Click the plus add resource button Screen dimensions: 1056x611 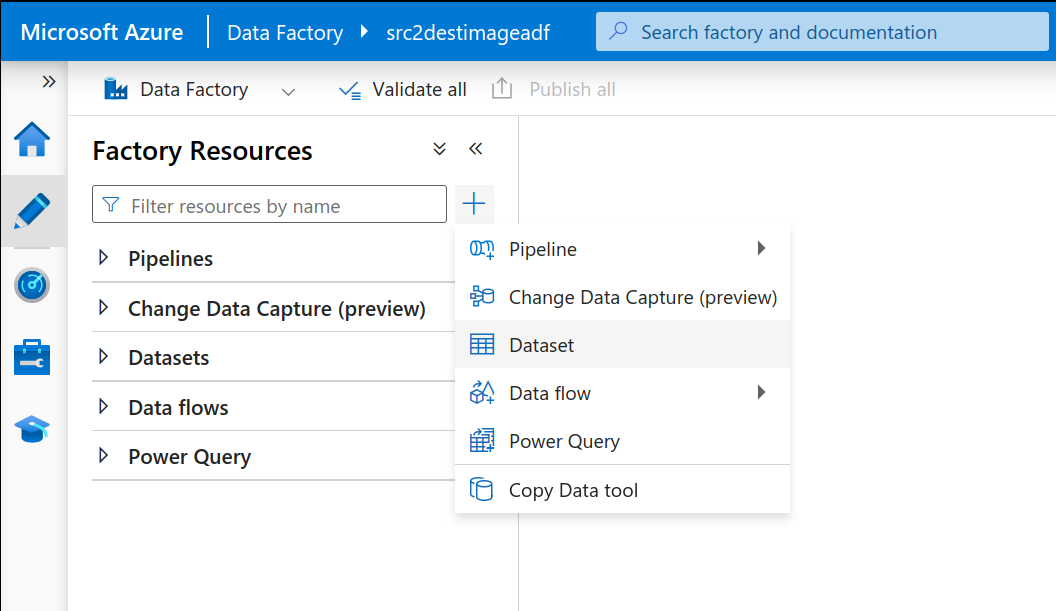coord(474,203)
